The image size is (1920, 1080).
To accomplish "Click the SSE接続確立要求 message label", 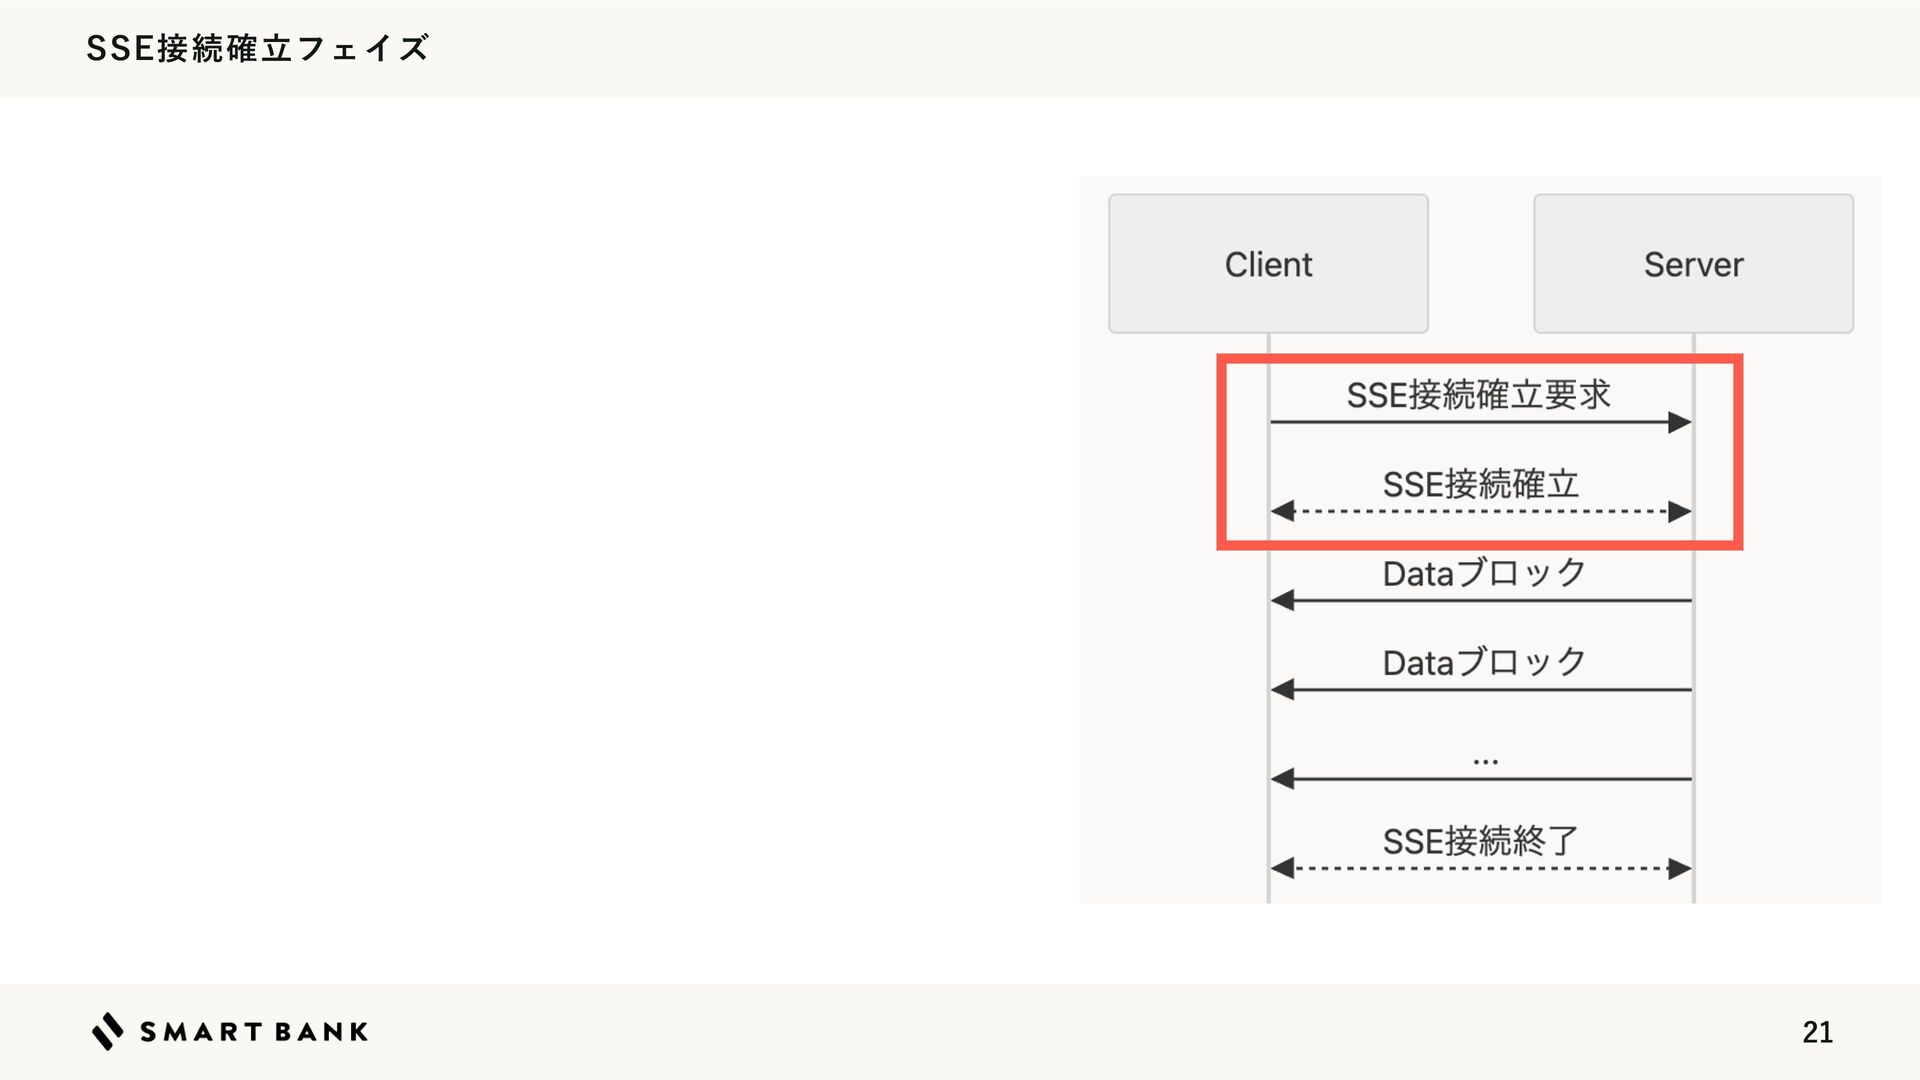I will pyautogui.click(x=1478, y=395).
